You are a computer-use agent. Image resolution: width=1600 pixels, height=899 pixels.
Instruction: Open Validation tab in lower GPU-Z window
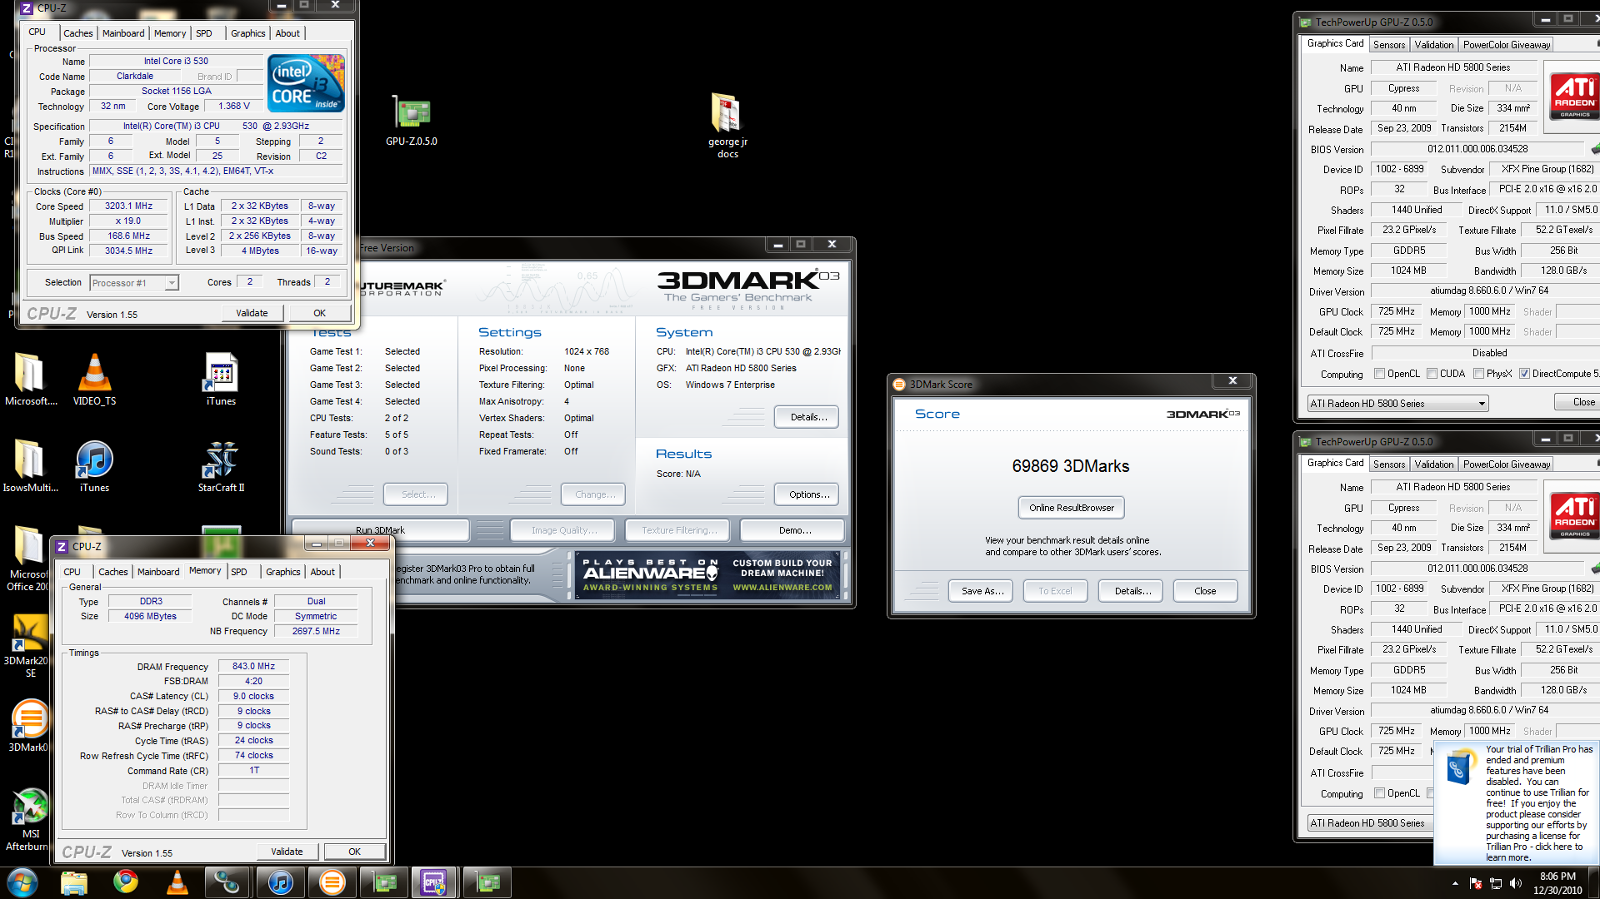pos(1434,464)
